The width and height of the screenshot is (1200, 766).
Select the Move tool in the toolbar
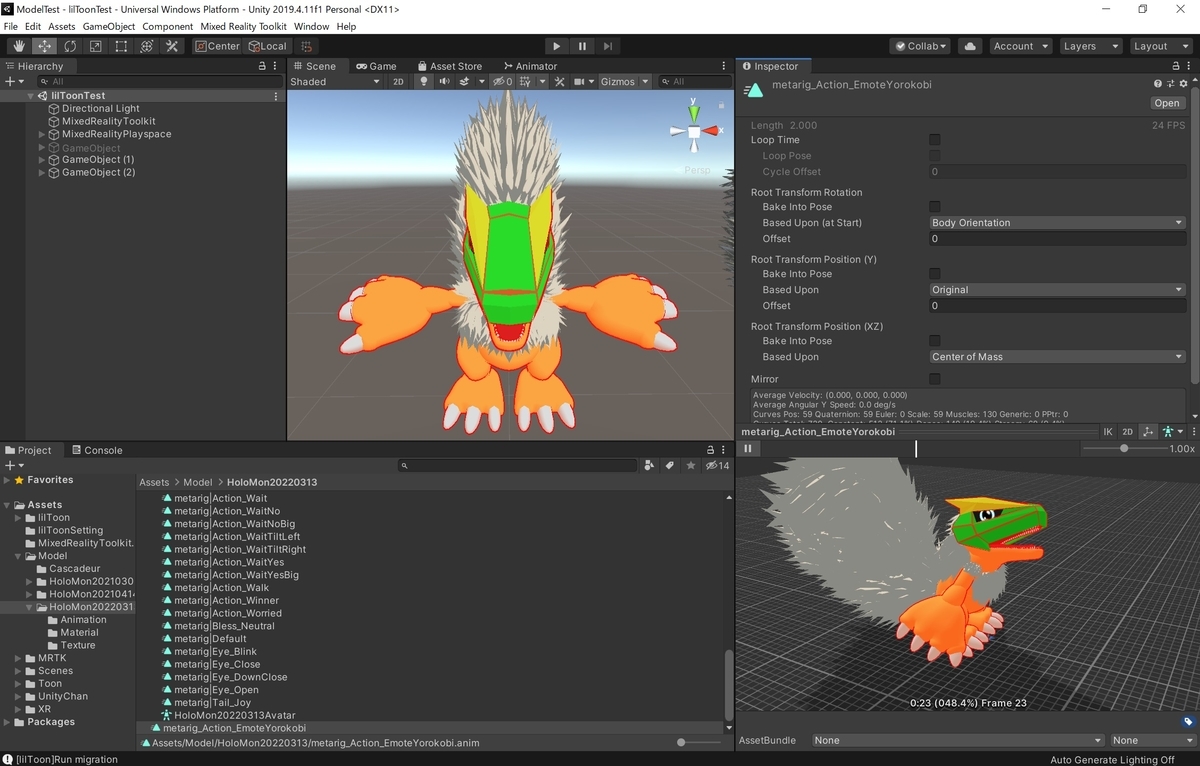pos(45,46)
